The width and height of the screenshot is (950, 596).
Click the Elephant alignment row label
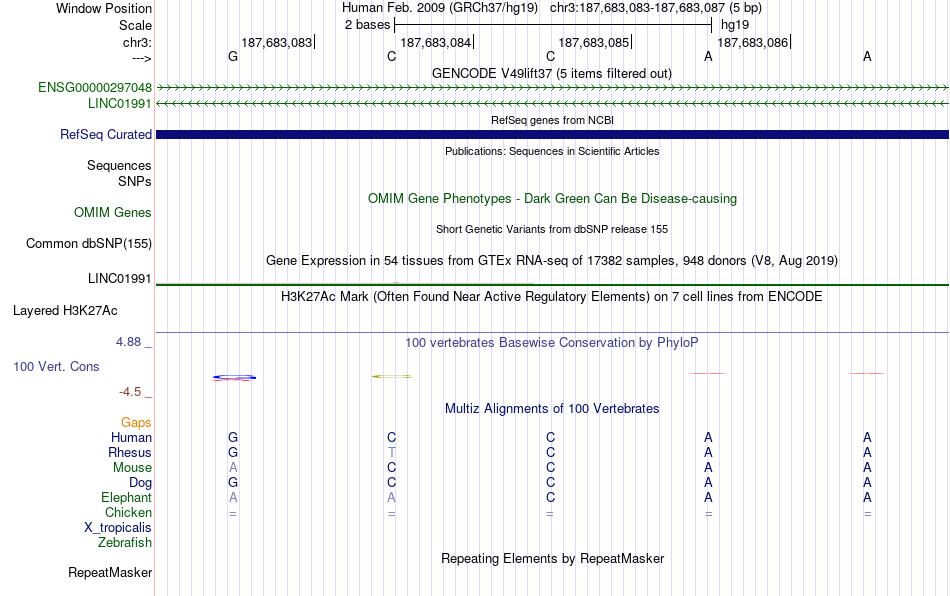[126, 497]
